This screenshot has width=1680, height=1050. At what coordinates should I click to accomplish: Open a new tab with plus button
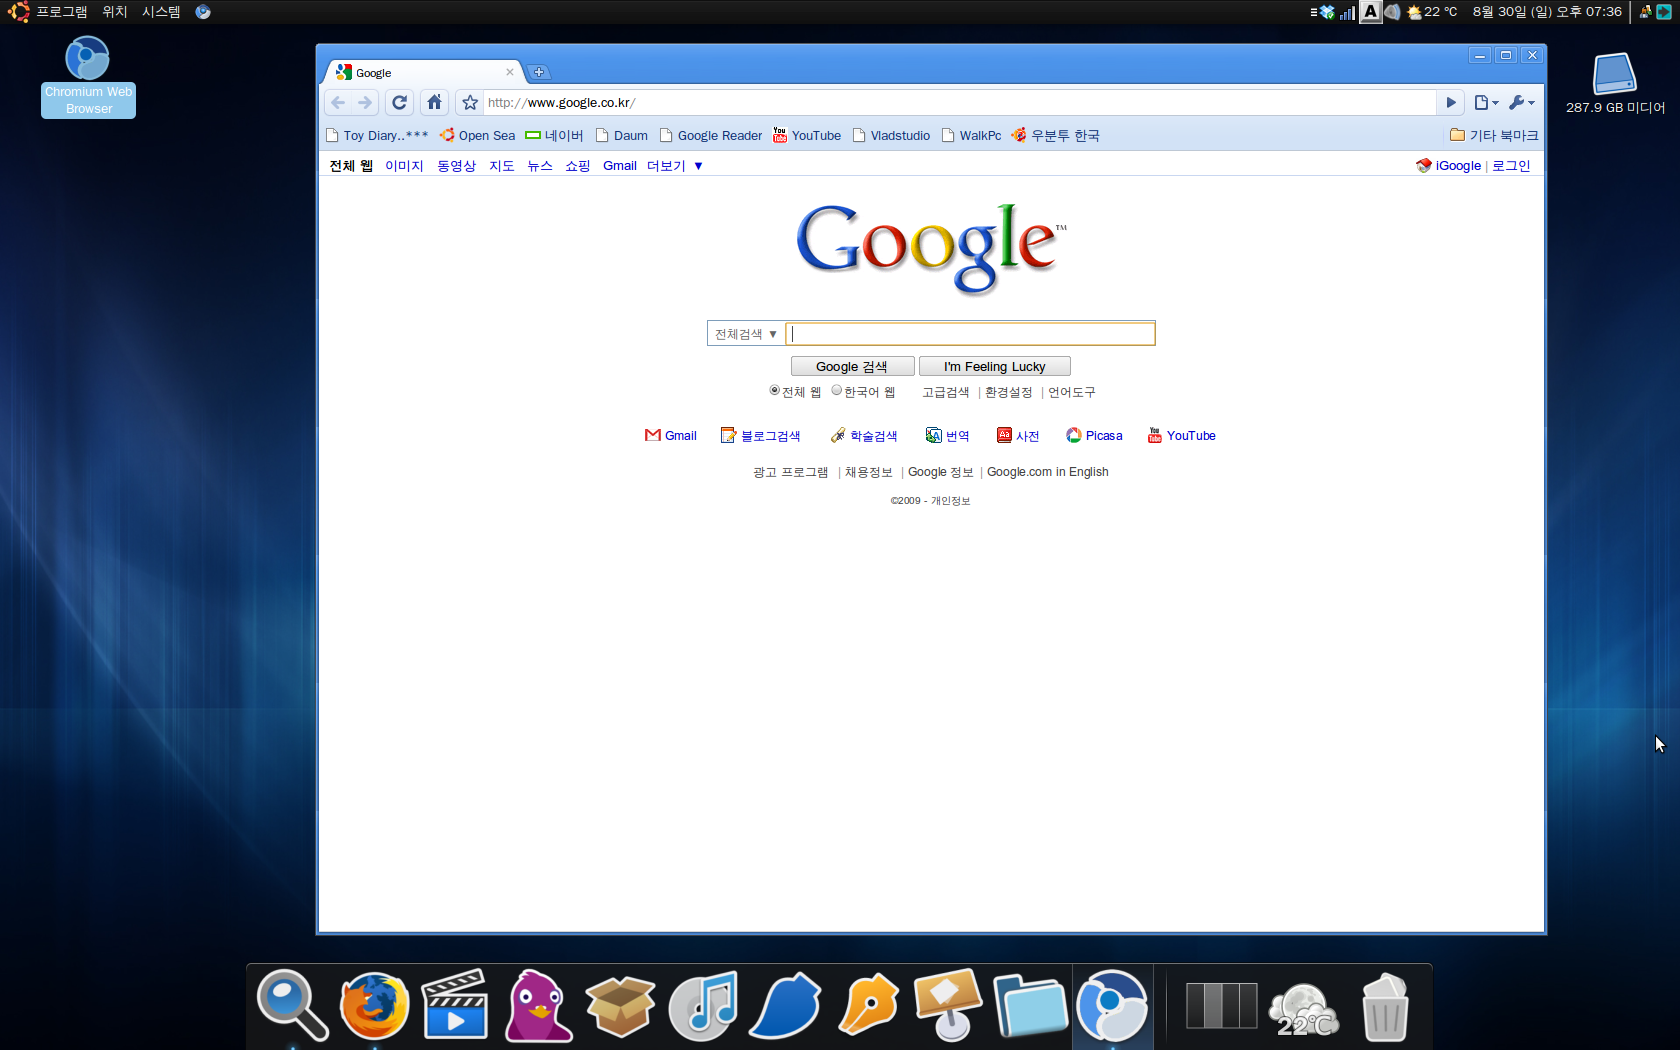(538, 72)
